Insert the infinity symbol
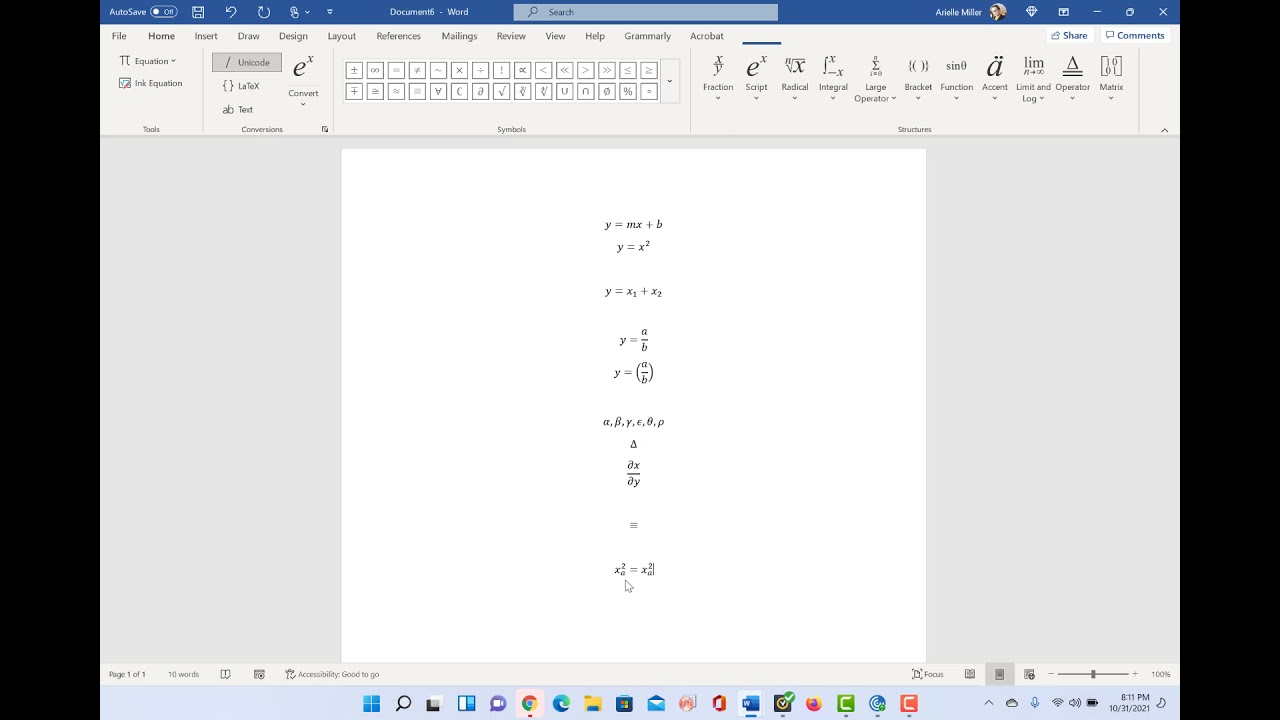Viewport: 1280px width, 720px height. click(375, 70)
